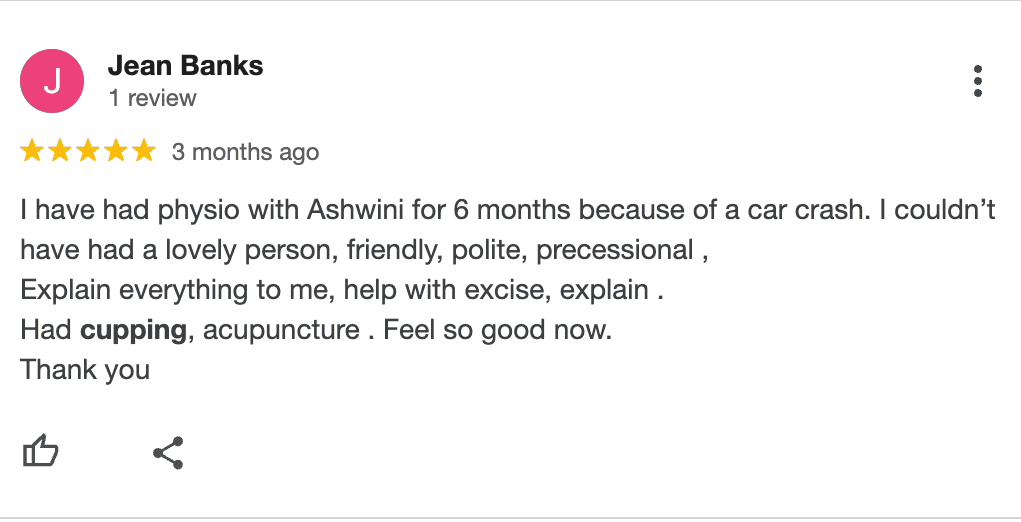The height and width of the screenshot is (522, 1021).
Task: Click the 'Explain everything to me' sentence
Action: coord(172,291)
